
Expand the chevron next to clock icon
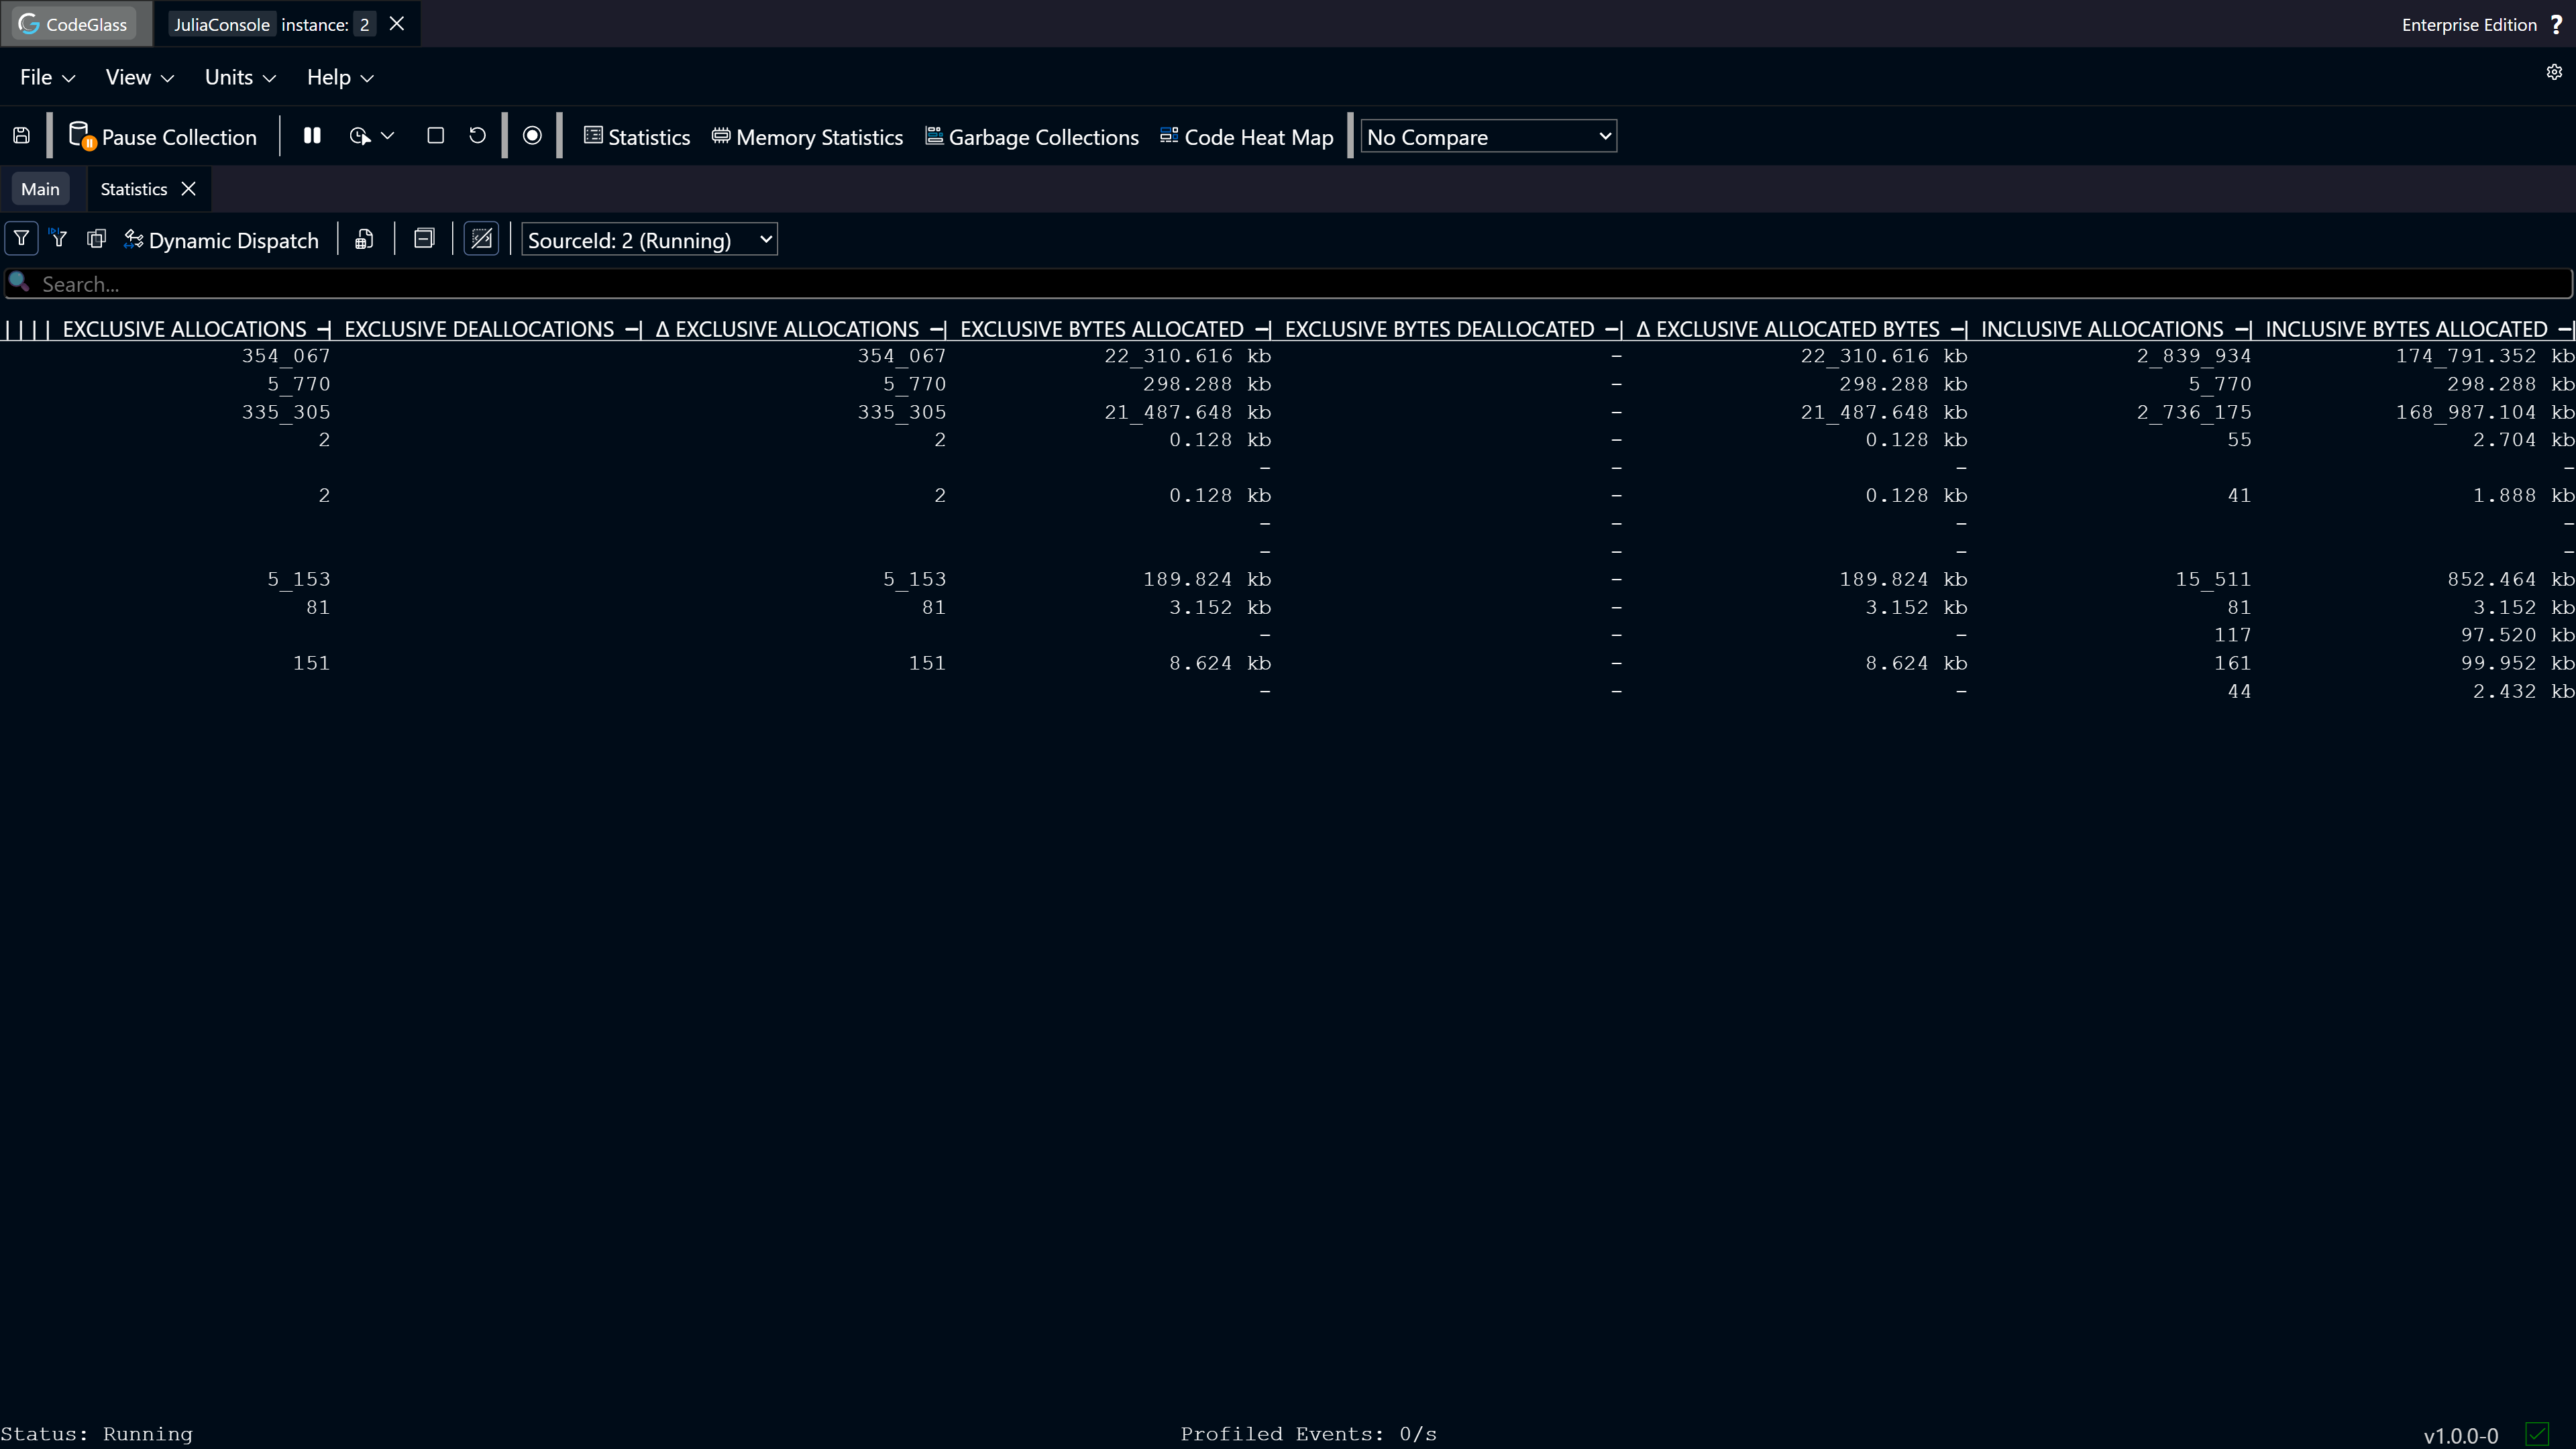(388, 136)
